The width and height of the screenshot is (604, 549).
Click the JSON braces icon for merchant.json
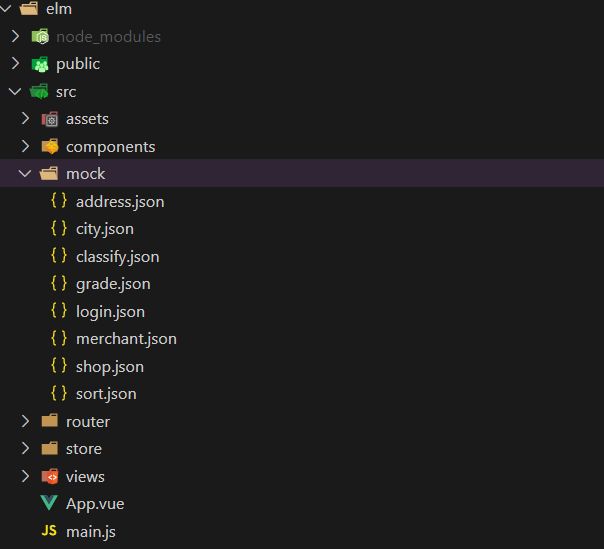(x=59, y=338)
